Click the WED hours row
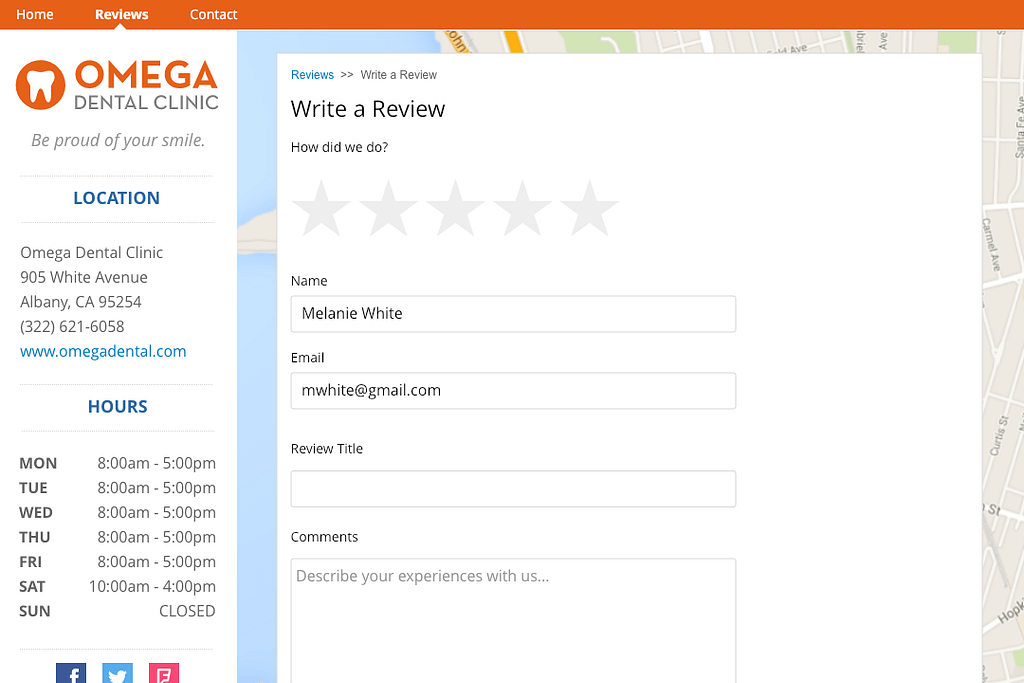Image resolution: width=1024 pixels, height=683 pixels. (118, 513)
